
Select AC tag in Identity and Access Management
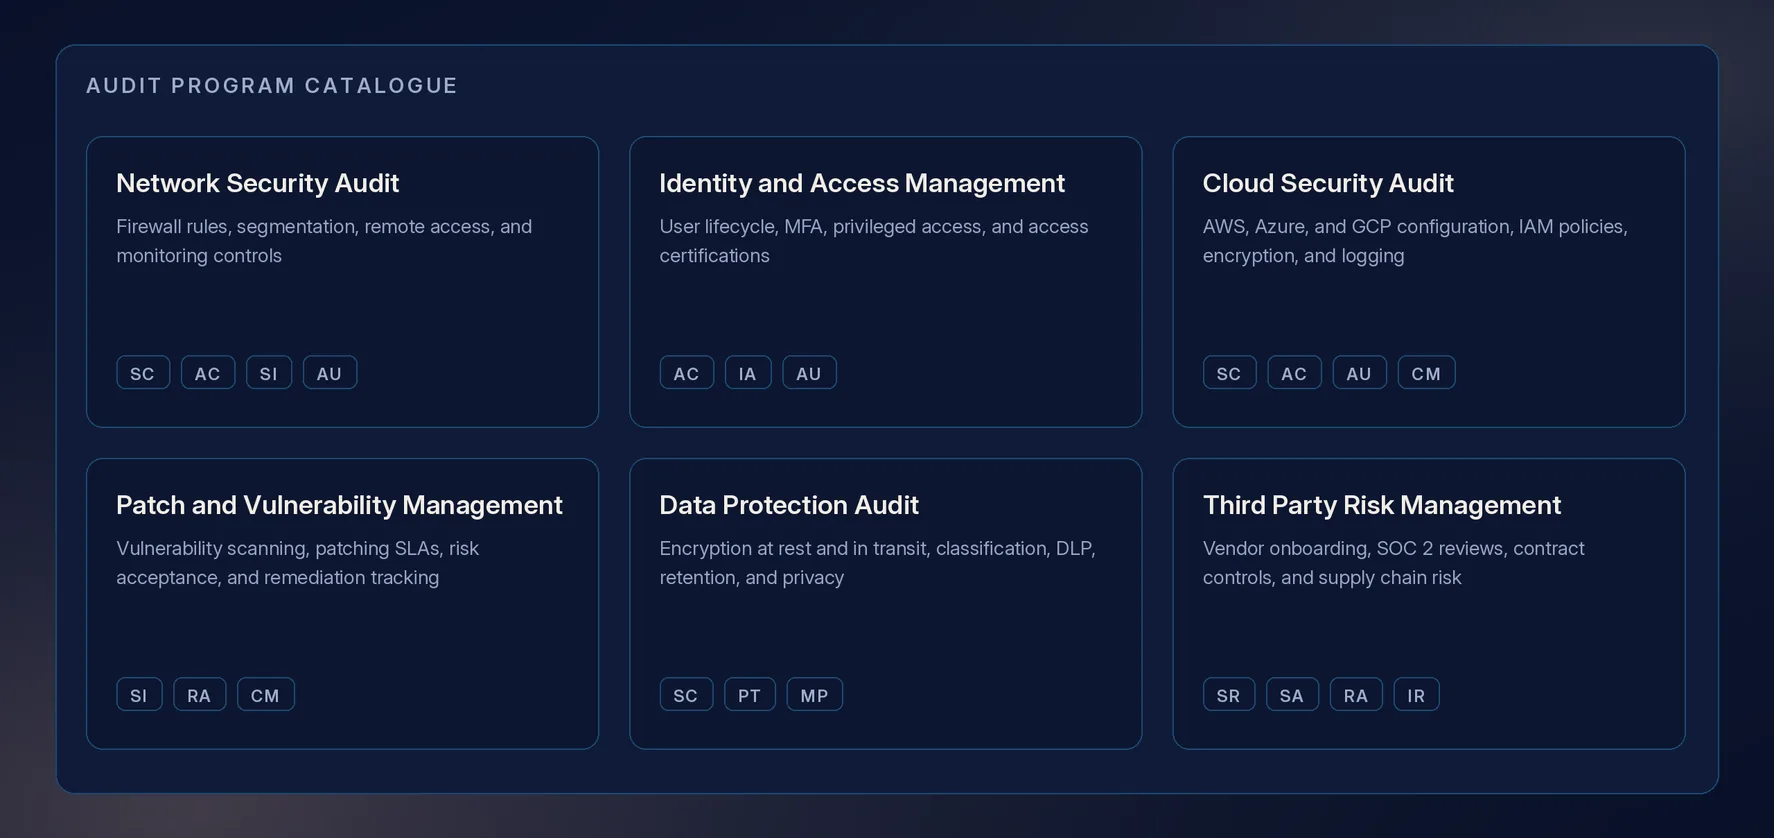[x=687, y=373]
